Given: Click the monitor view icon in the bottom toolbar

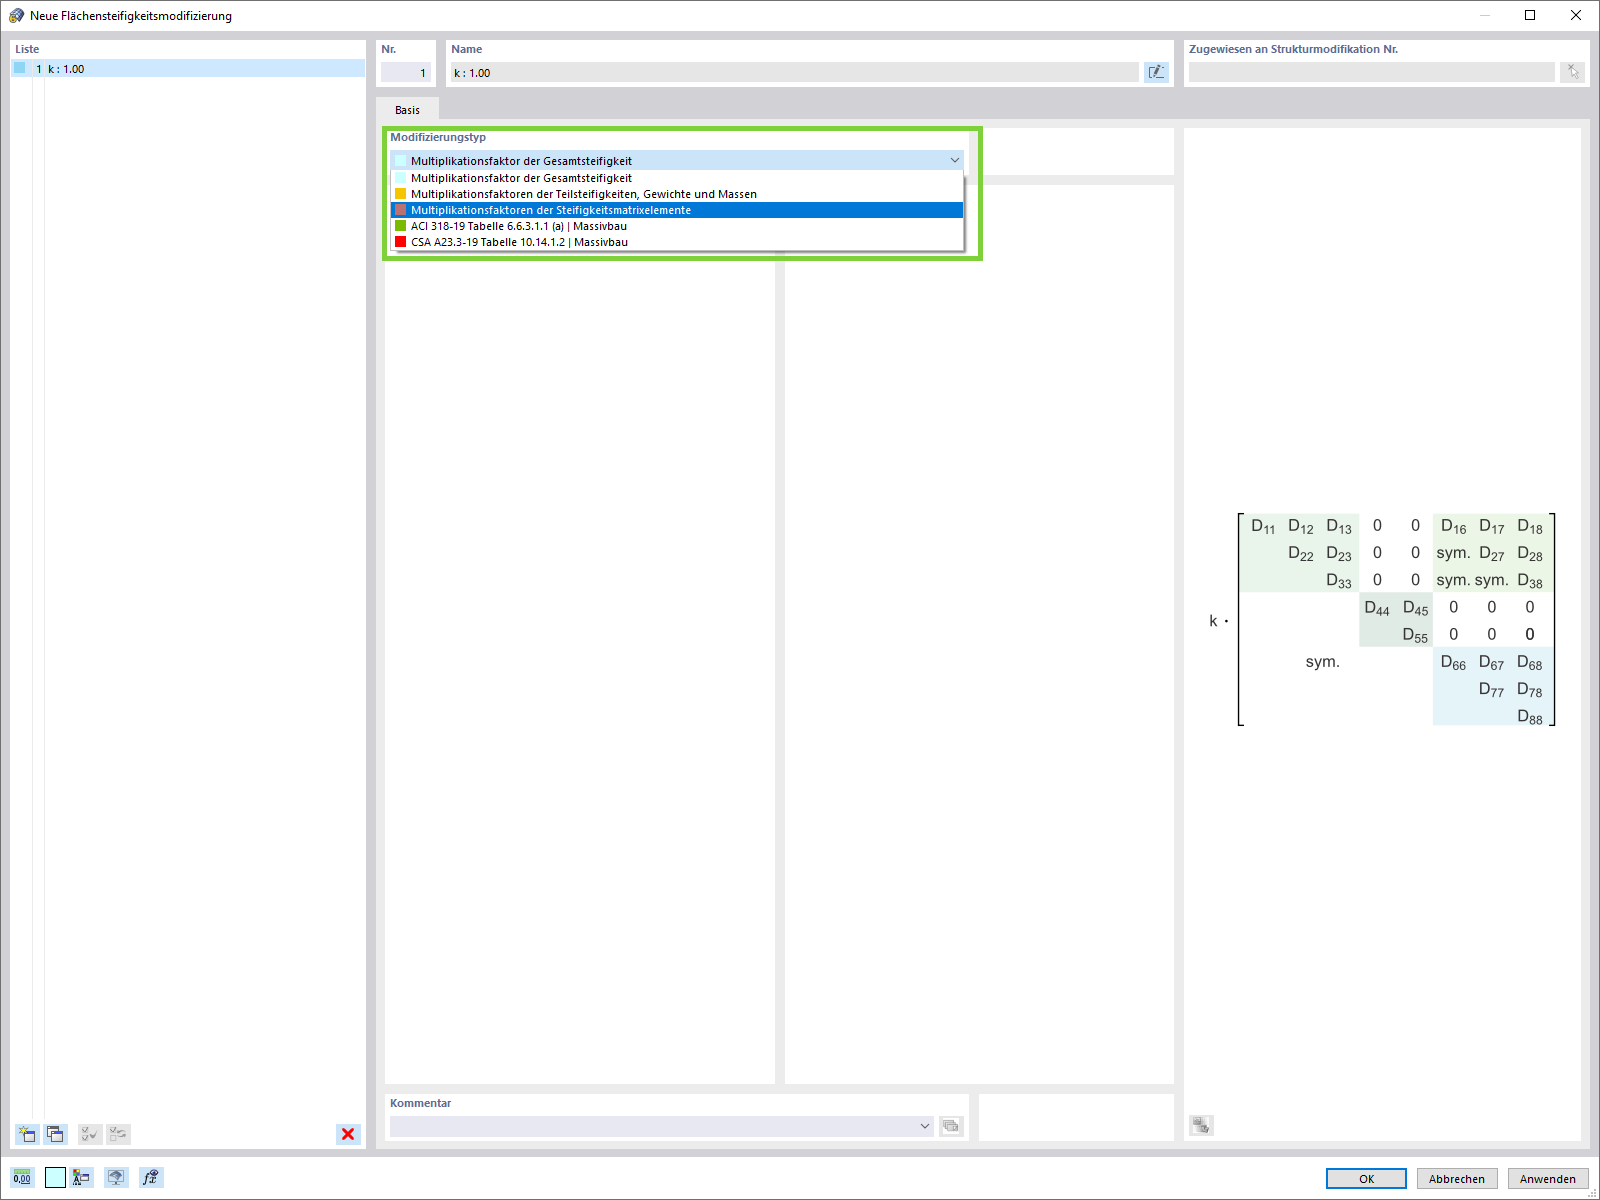Looking at the screenshot, I should pos(116,1178).
